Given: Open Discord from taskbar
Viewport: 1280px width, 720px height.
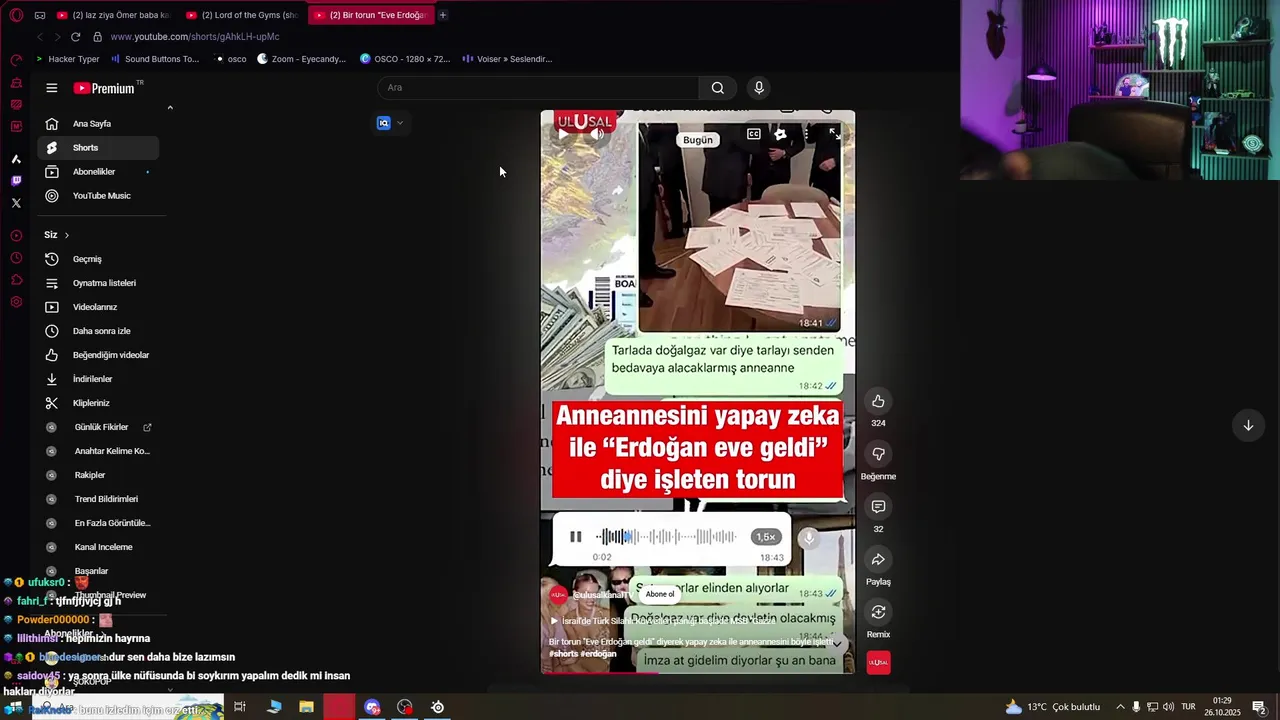Looking at the screenshot, I should point(372,707).
